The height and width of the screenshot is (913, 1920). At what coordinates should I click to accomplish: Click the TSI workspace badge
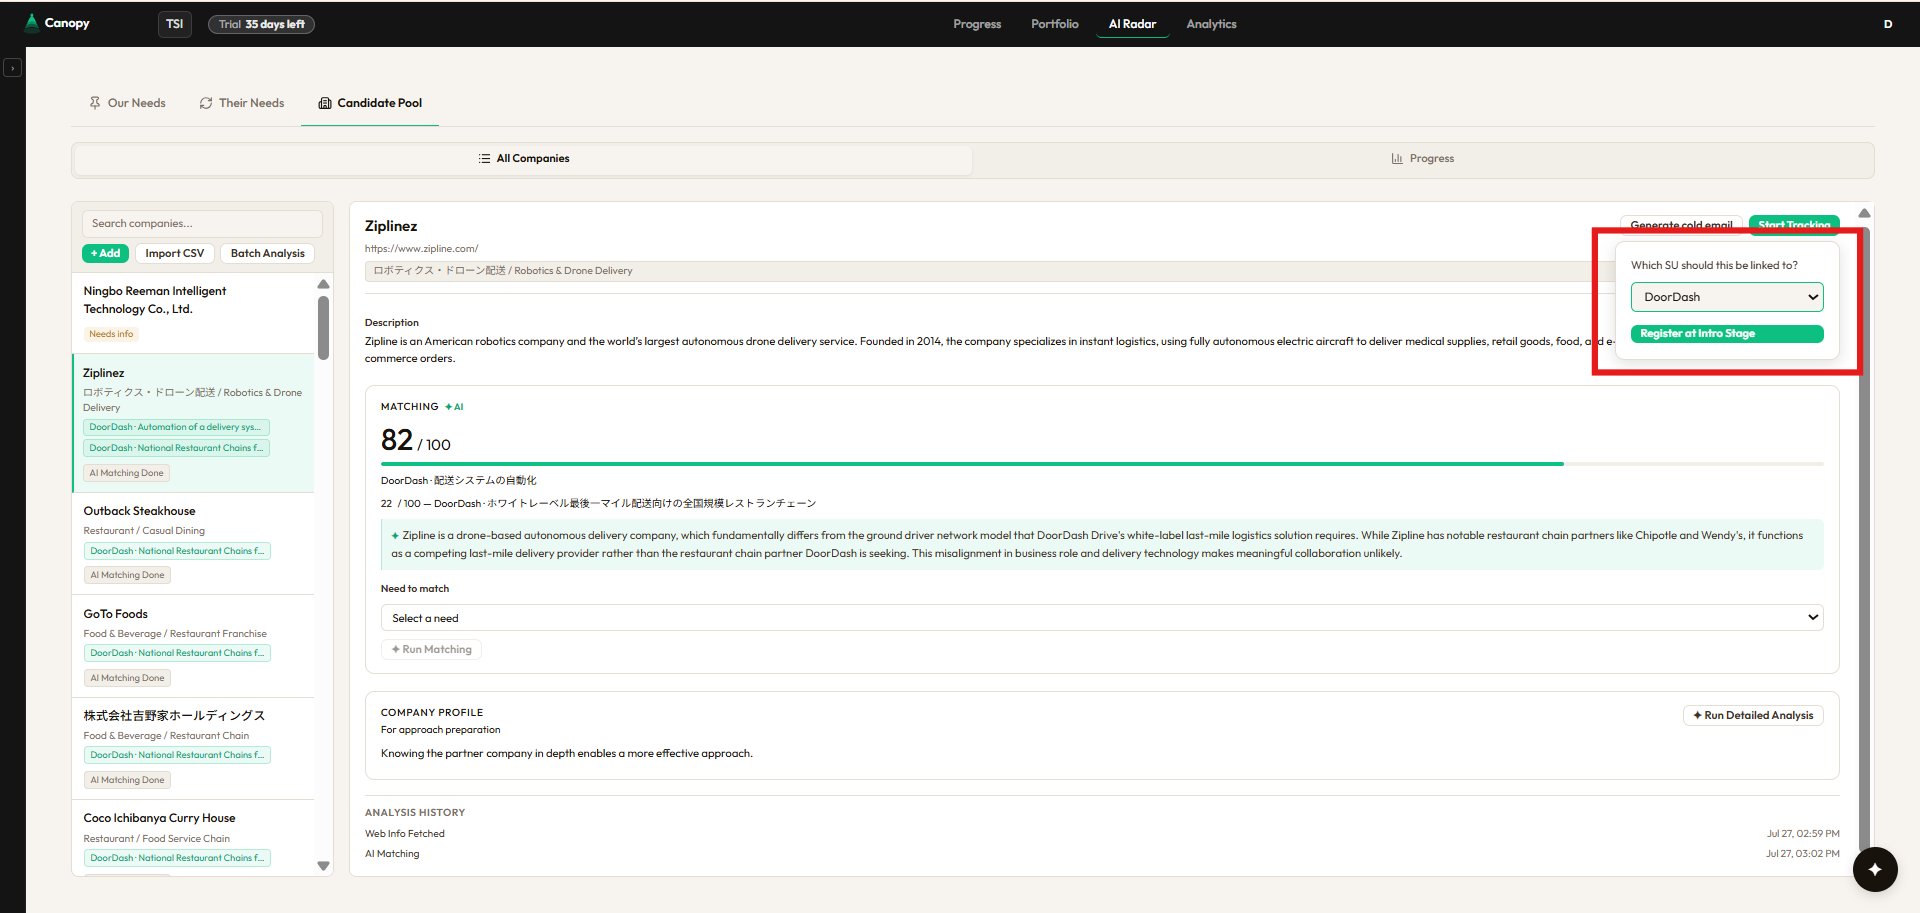(x=175, y=24)
